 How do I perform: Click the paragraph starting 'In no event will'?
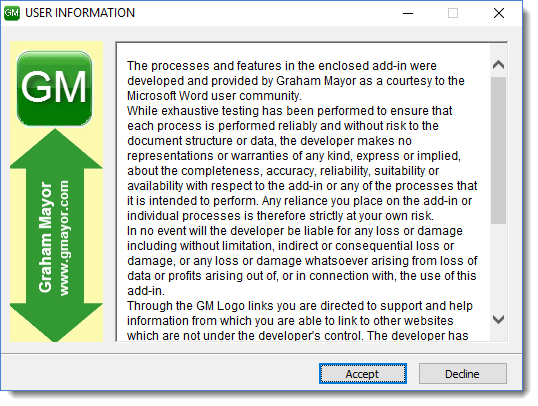[x=302, y=261]
